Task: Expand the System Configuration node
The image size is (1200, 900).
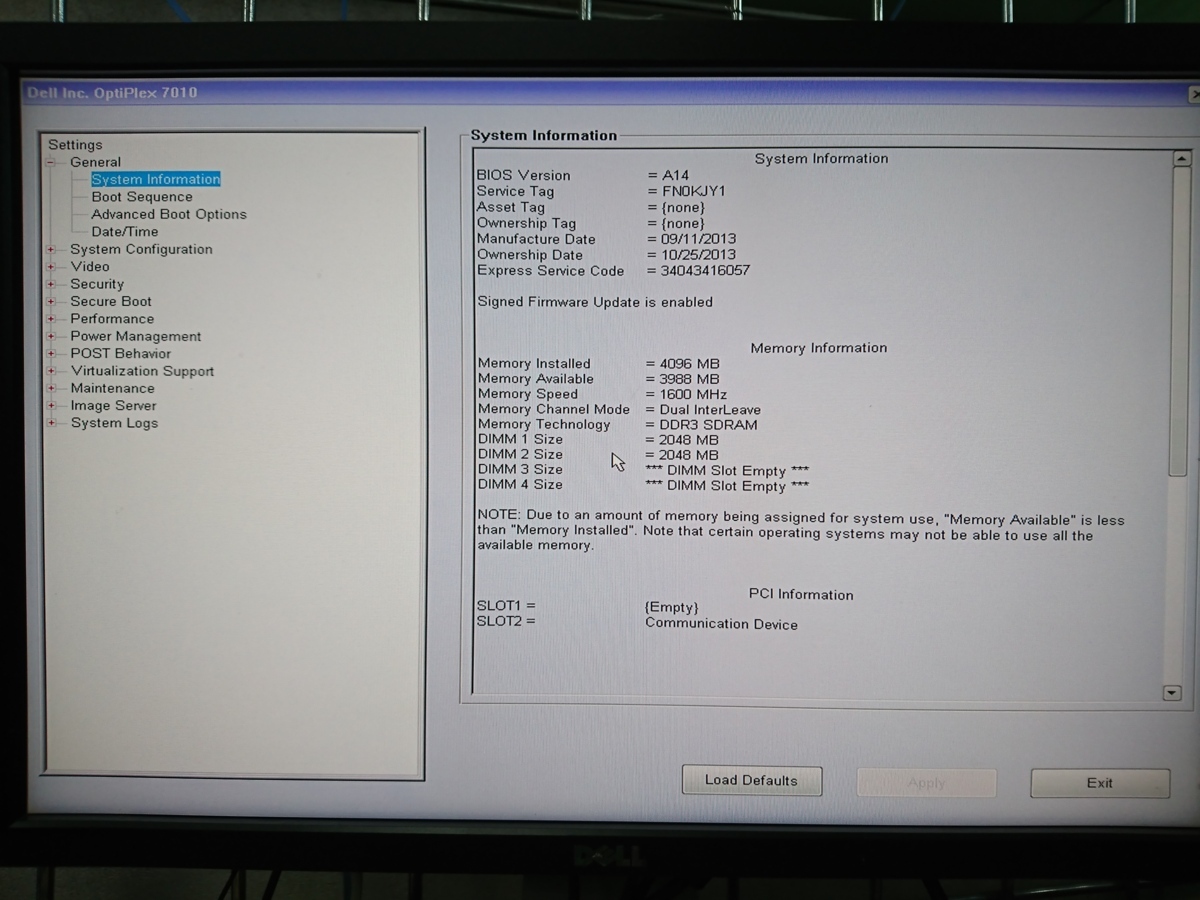Action: click(51, 250)
